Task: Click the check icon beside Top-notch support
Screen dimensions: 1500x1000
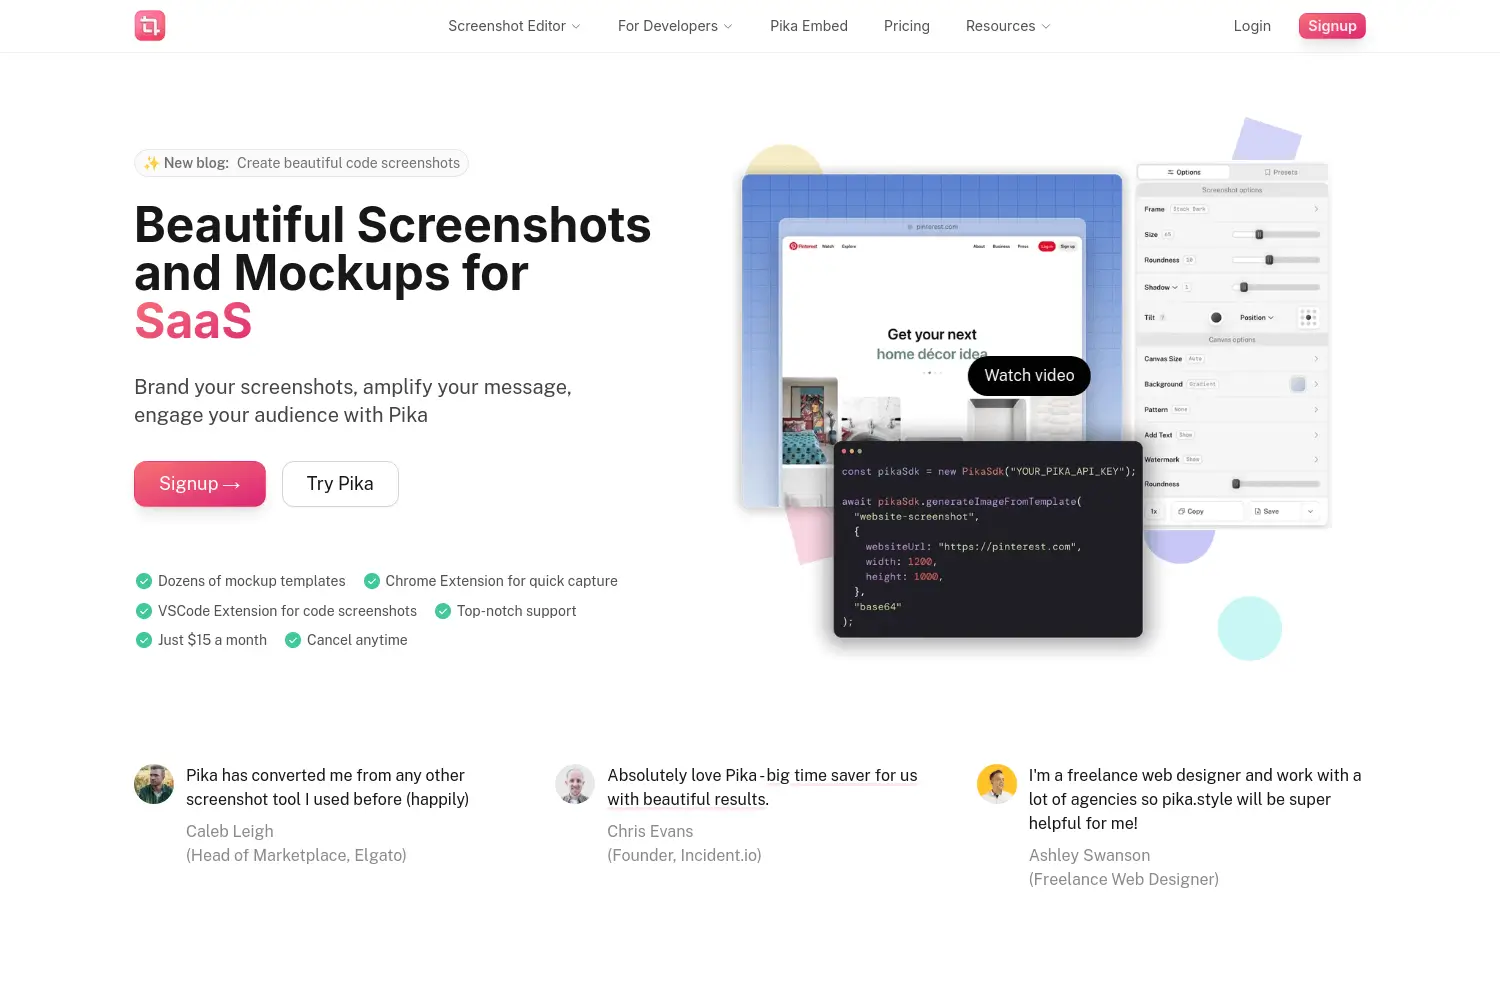Action: [x=443, y=611]
